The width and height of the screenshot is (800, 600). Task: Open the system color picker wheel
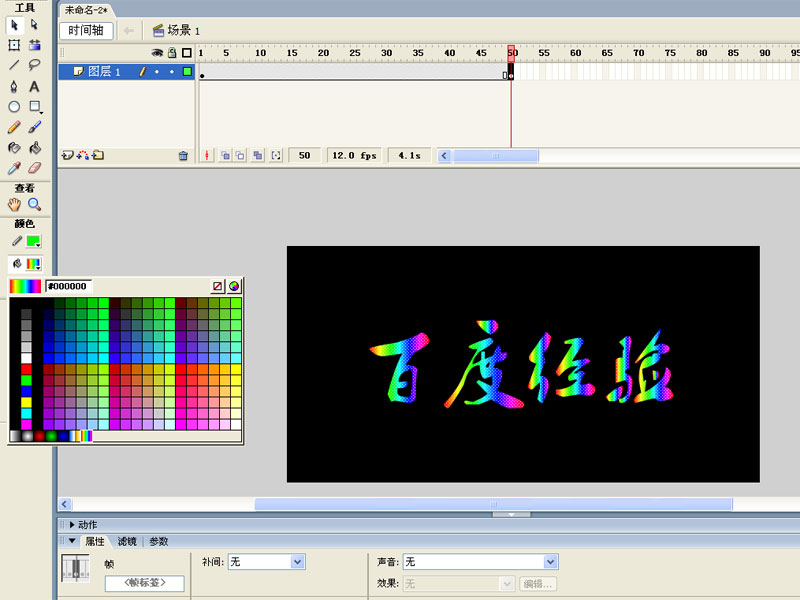pyautogui.click(x=234, y=286)
